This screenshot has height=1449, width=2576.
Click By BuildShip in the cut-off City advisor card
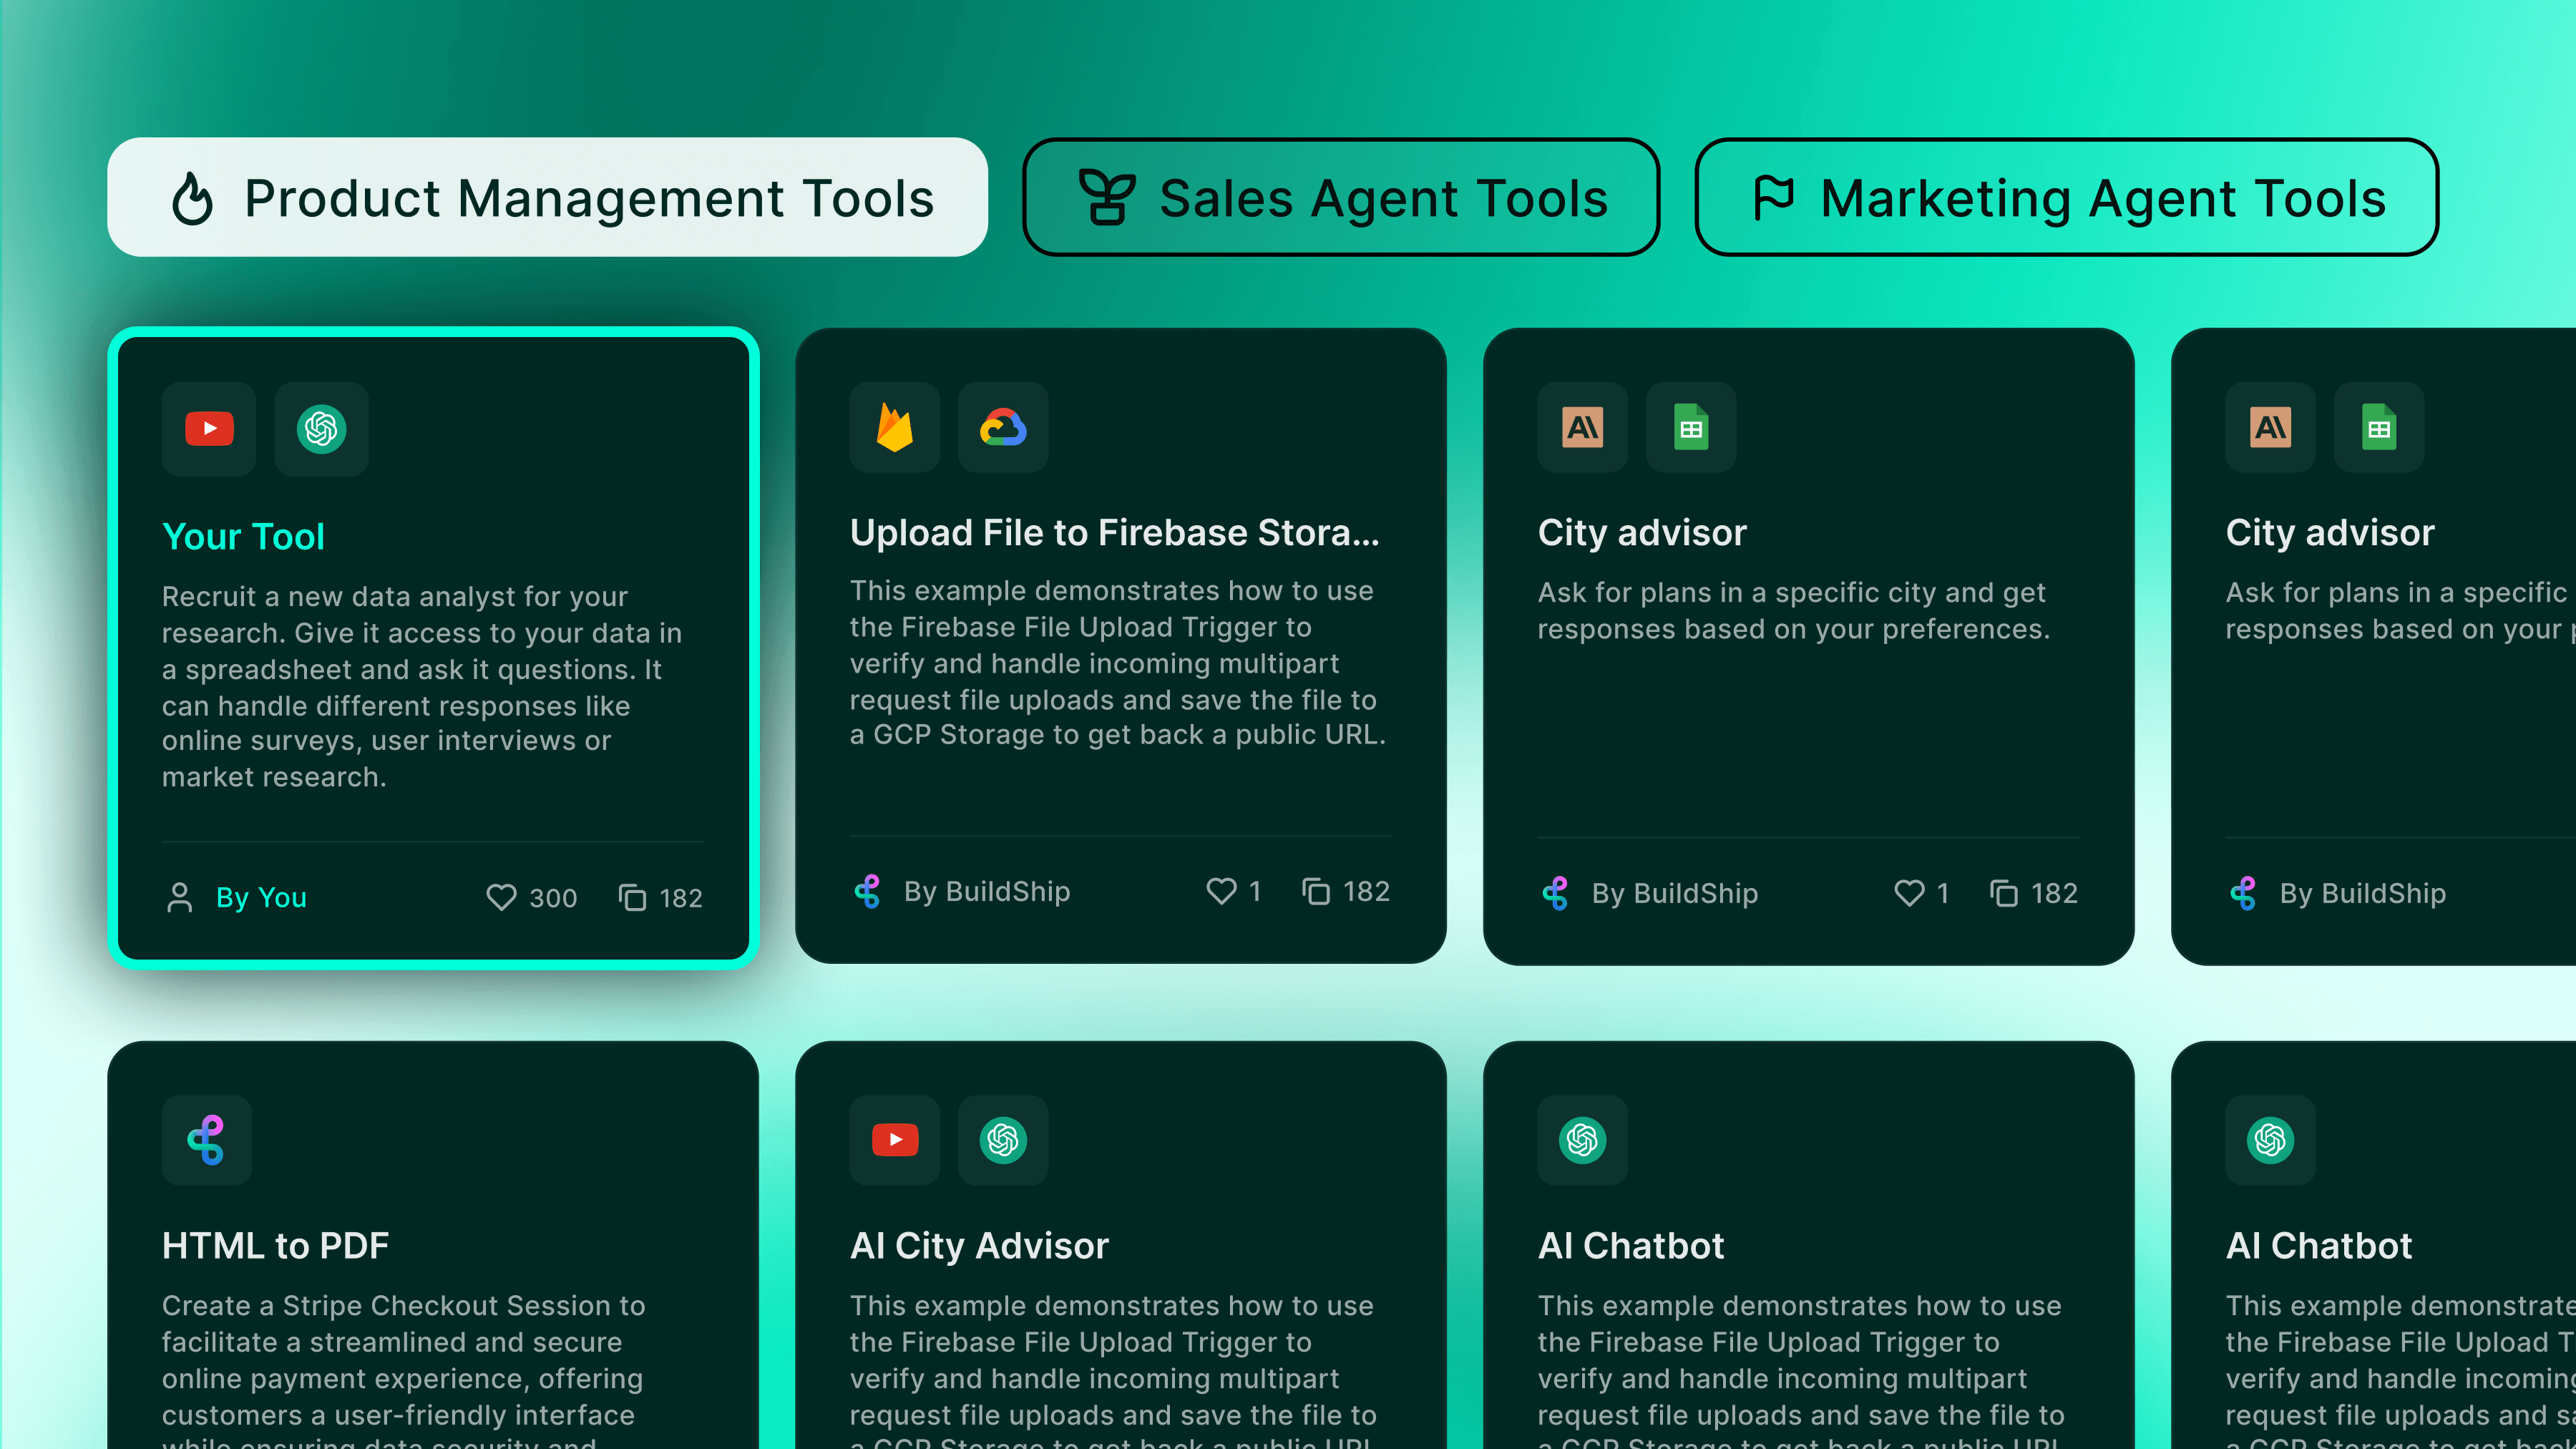point(2363,893)
